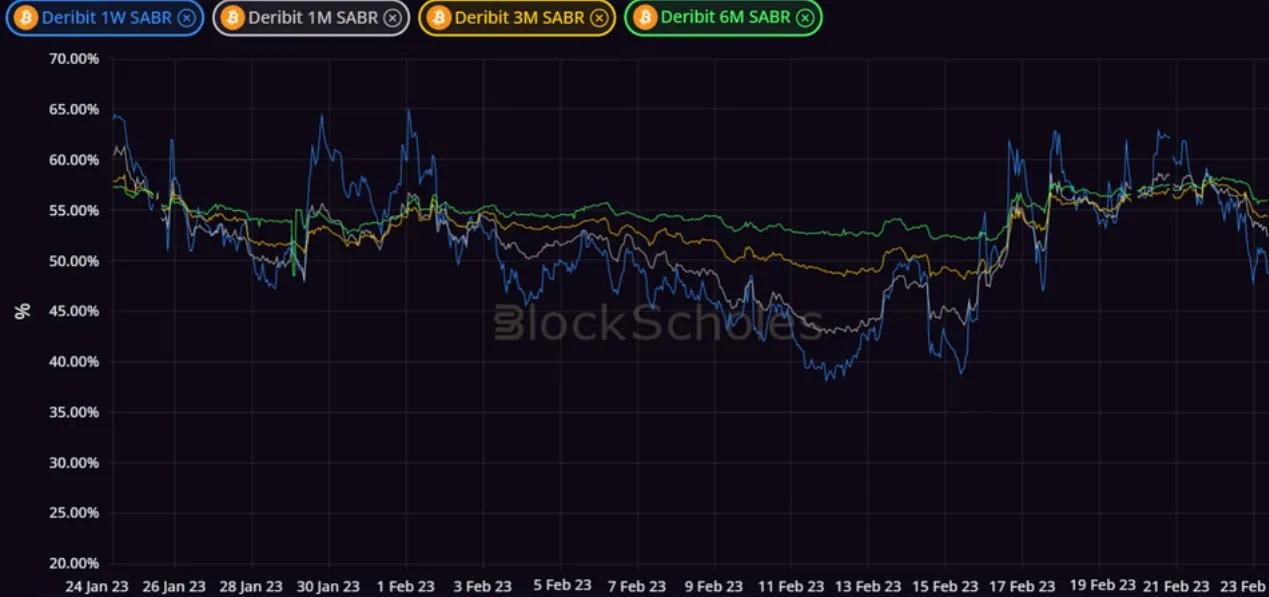Select the Deribit 1M SABR label
This screenshot has height=597, width=1269.
(x=313, y=18)
